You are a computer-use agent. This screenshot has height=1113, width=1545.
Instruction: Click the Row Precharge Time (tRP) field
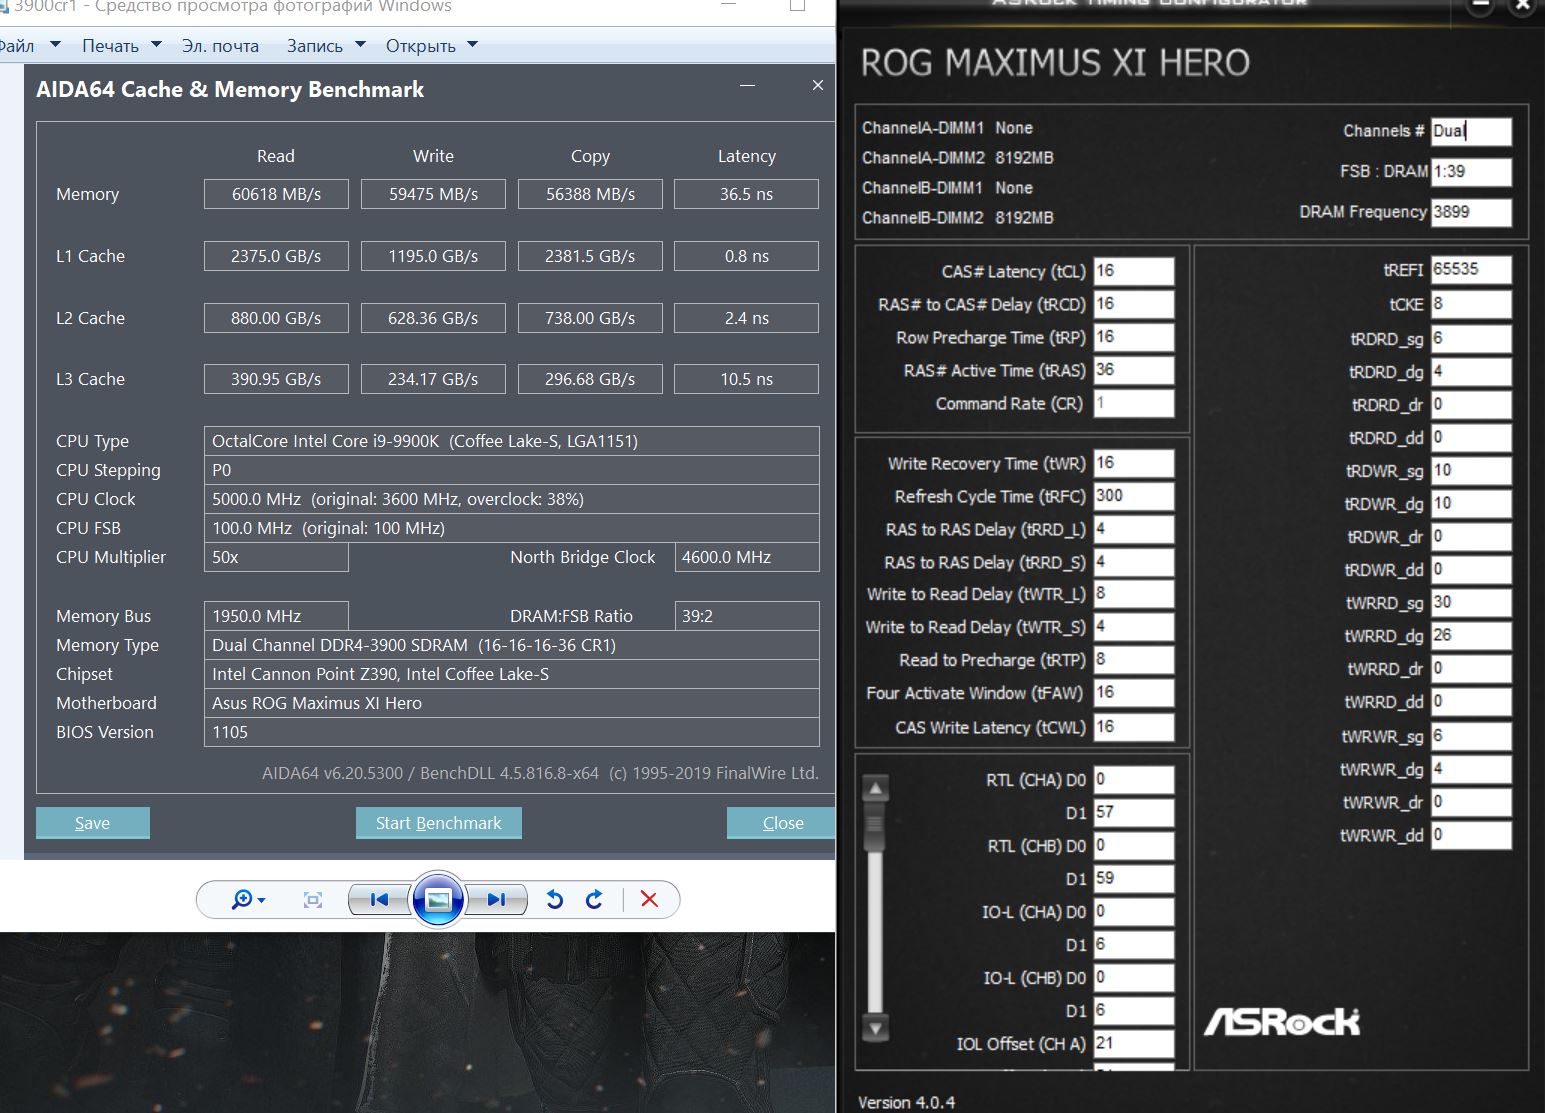coord(1134,337)
